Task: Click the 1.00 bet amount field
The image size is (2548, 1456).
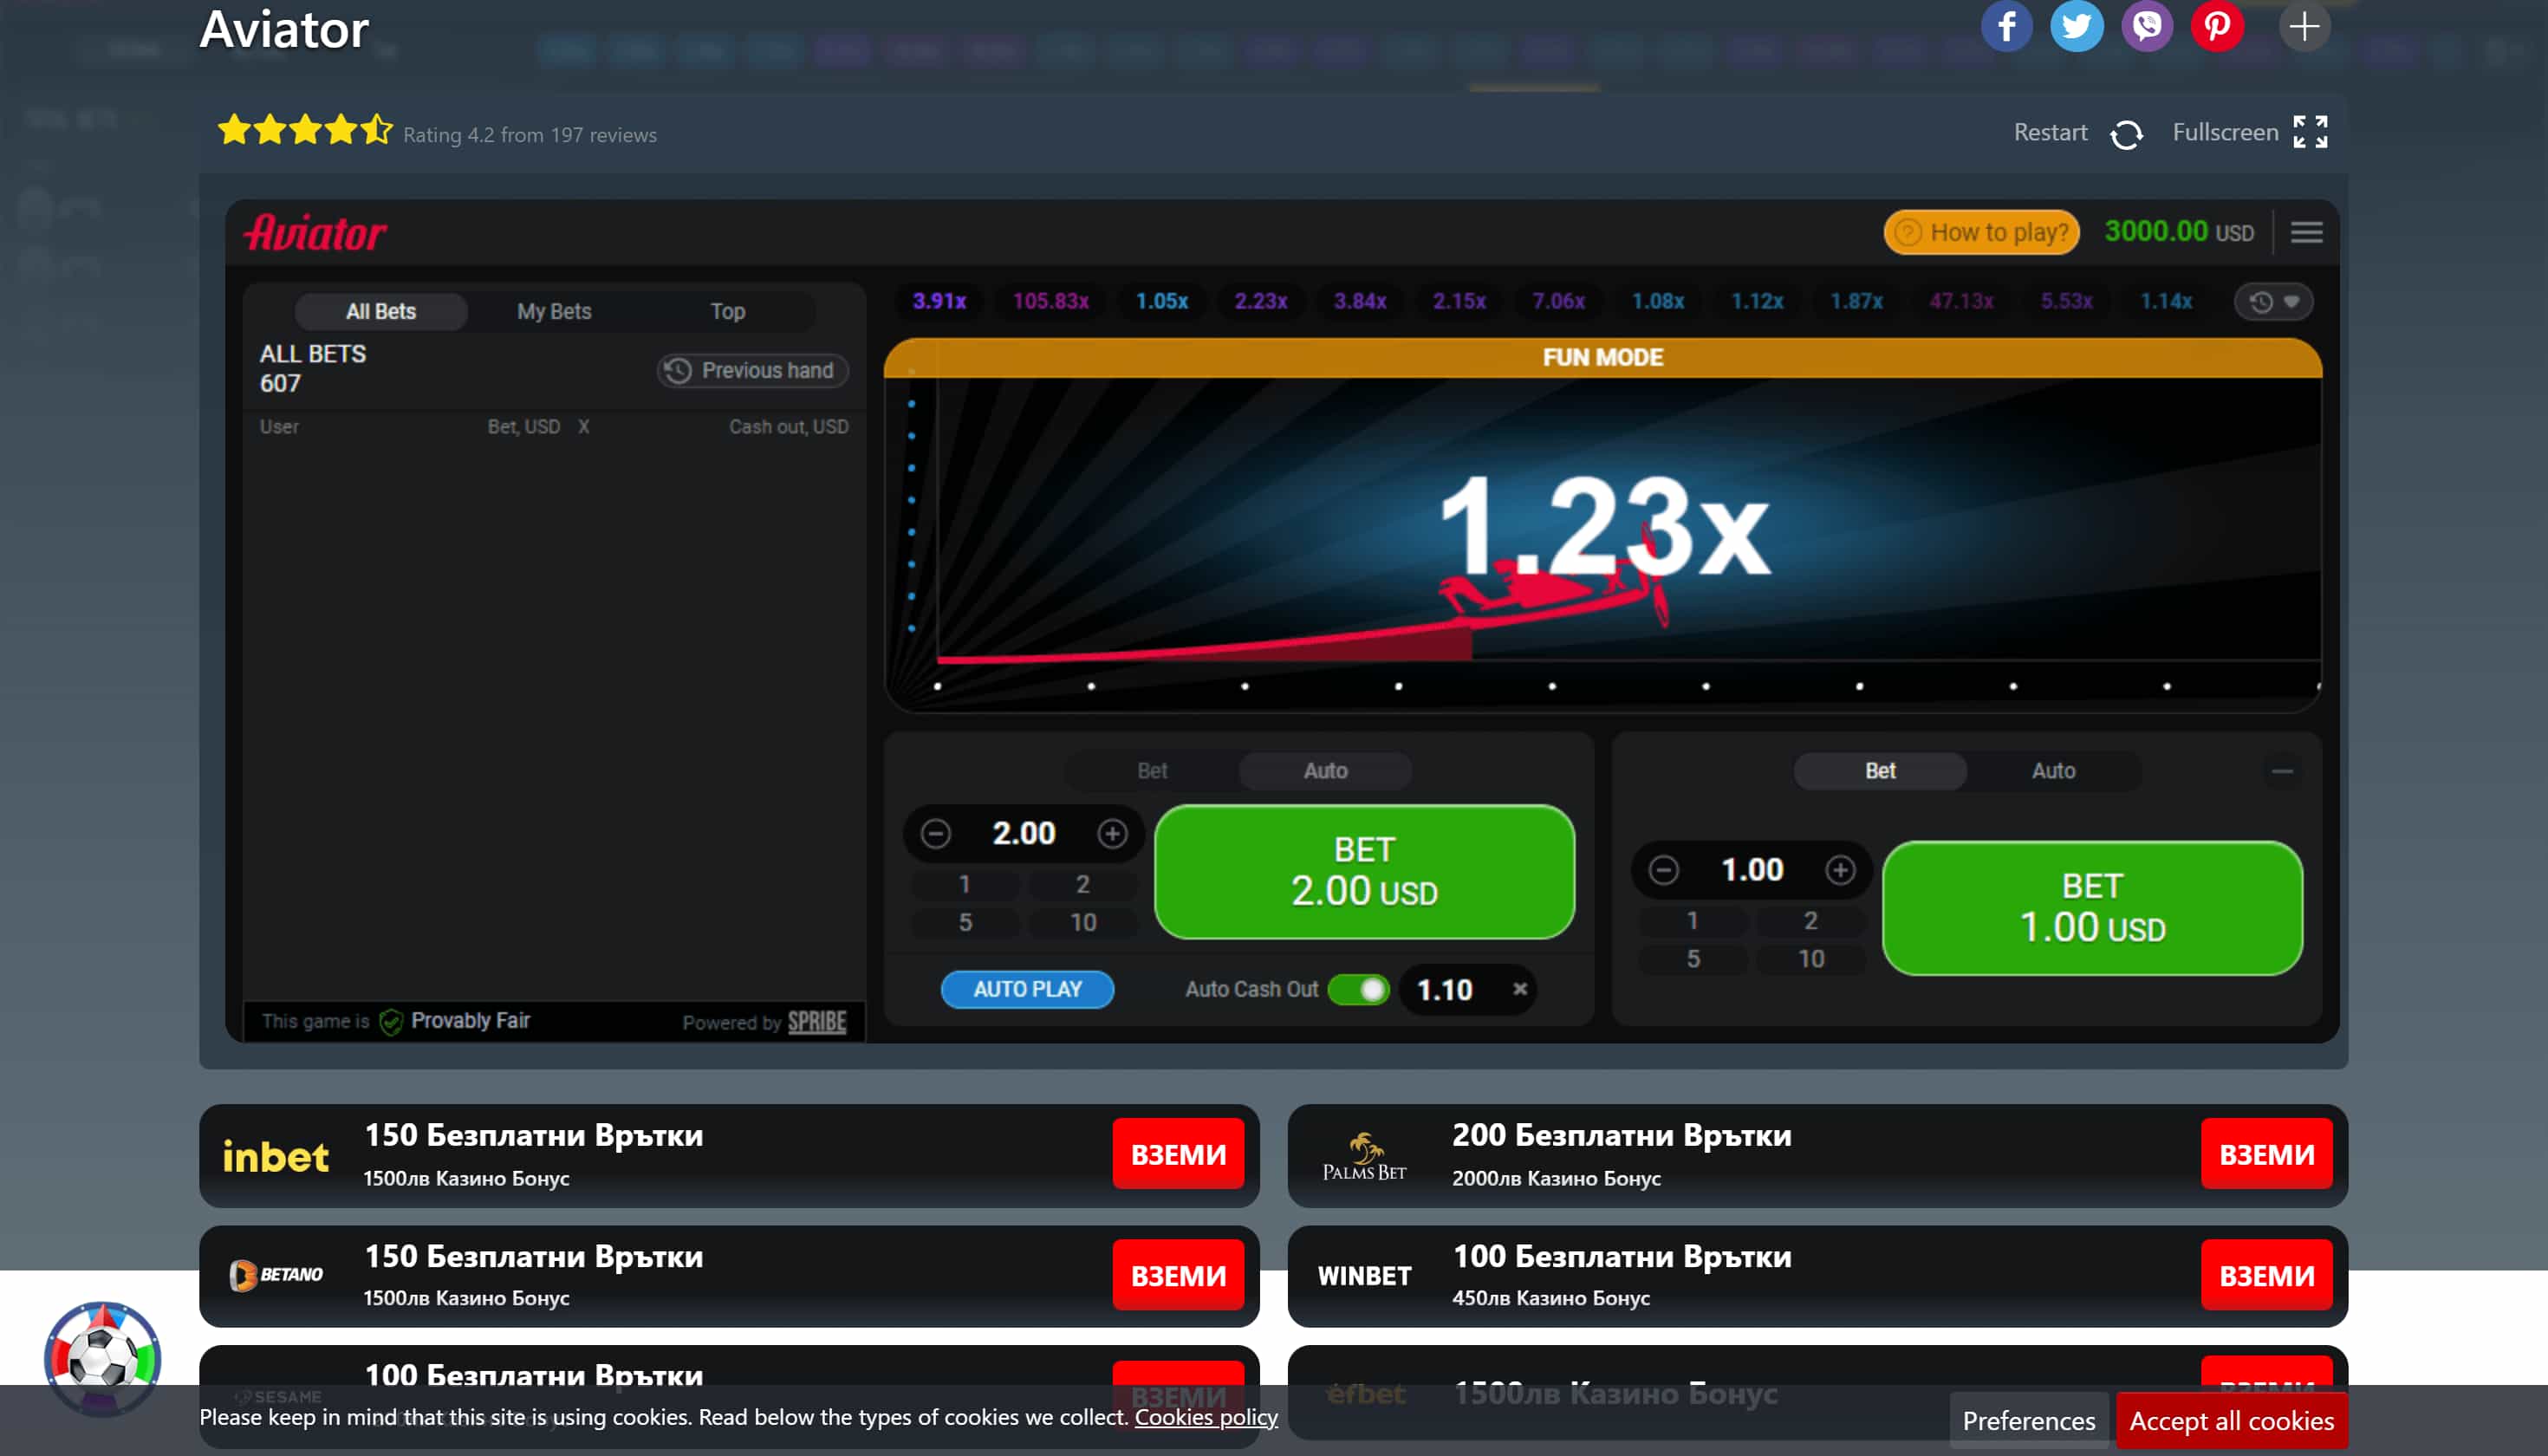Action: pos(1752,870)
